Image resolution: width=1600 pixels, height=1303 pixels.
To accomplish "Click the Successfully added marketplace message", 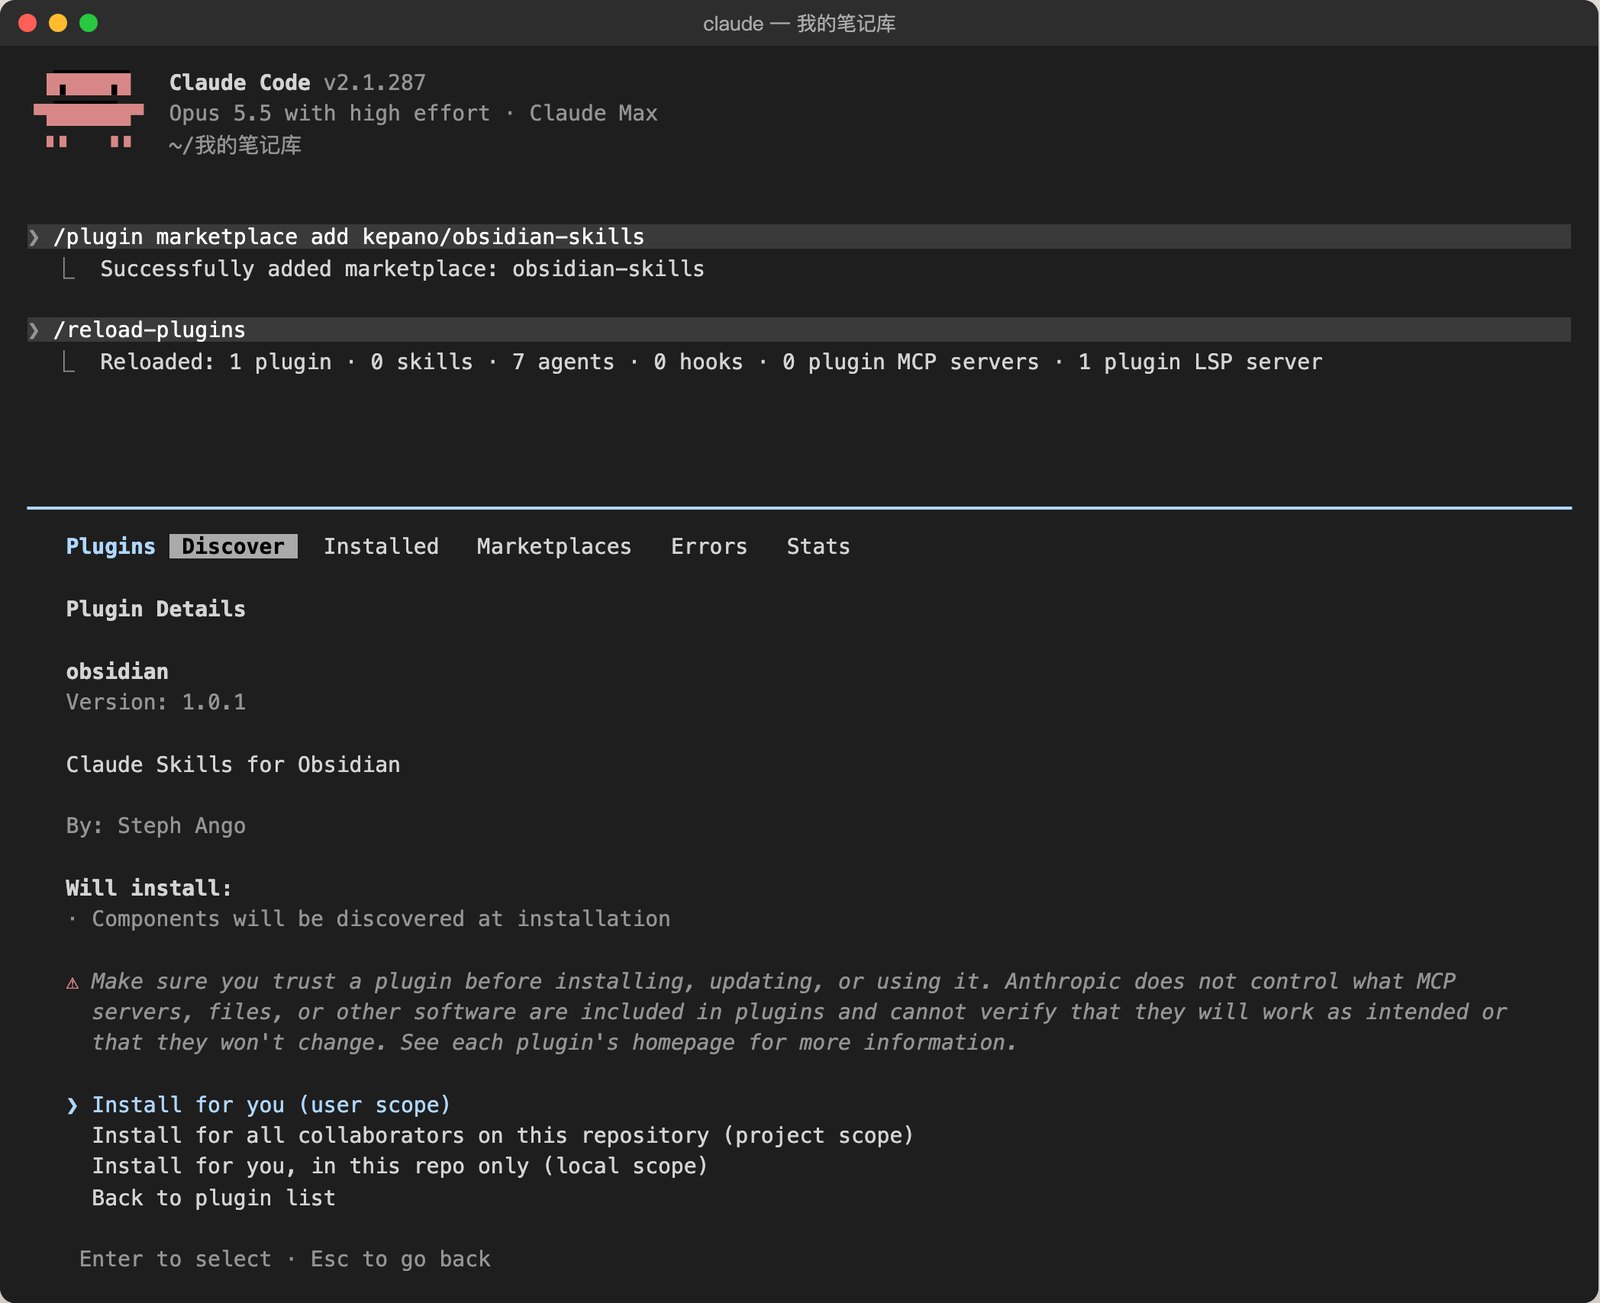I will (x=402, y=269).
